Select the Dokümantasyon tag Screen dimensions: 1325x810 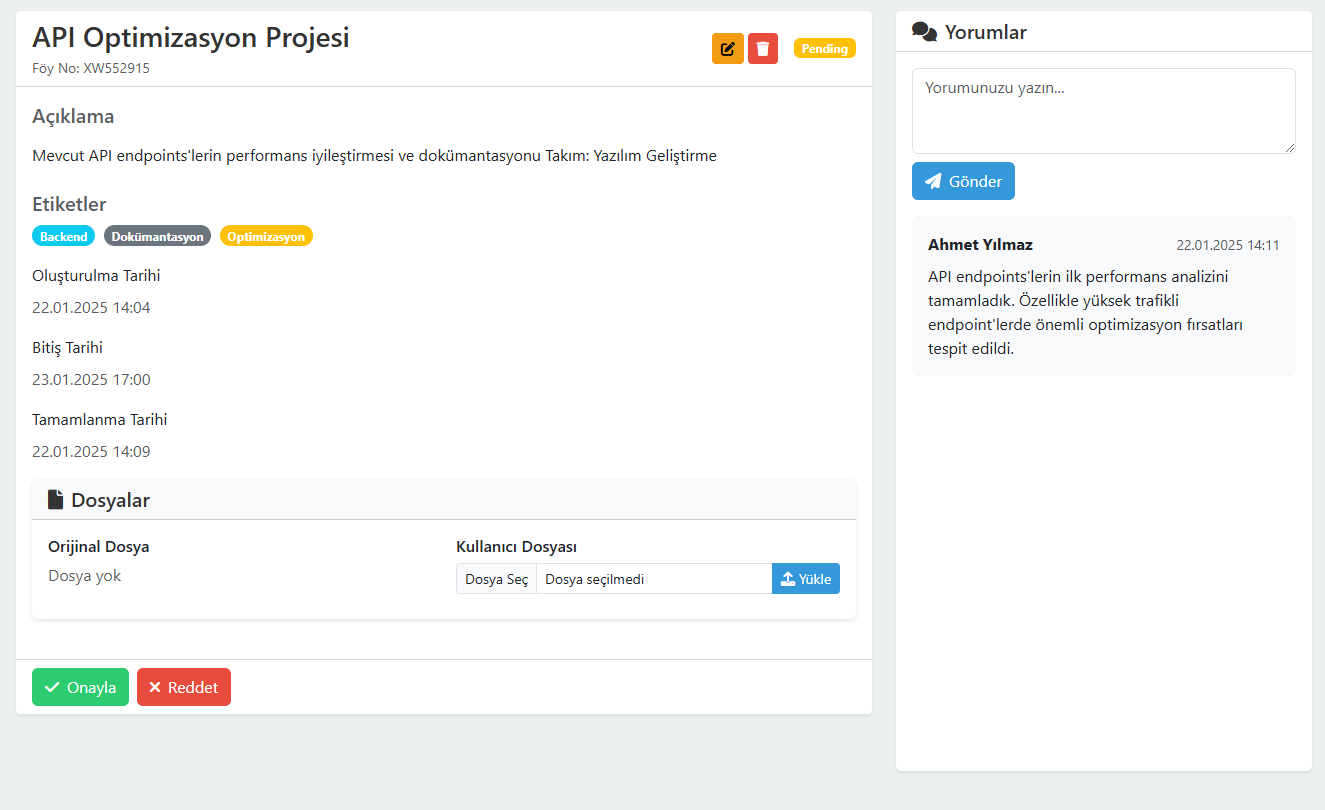click(157, 237)
